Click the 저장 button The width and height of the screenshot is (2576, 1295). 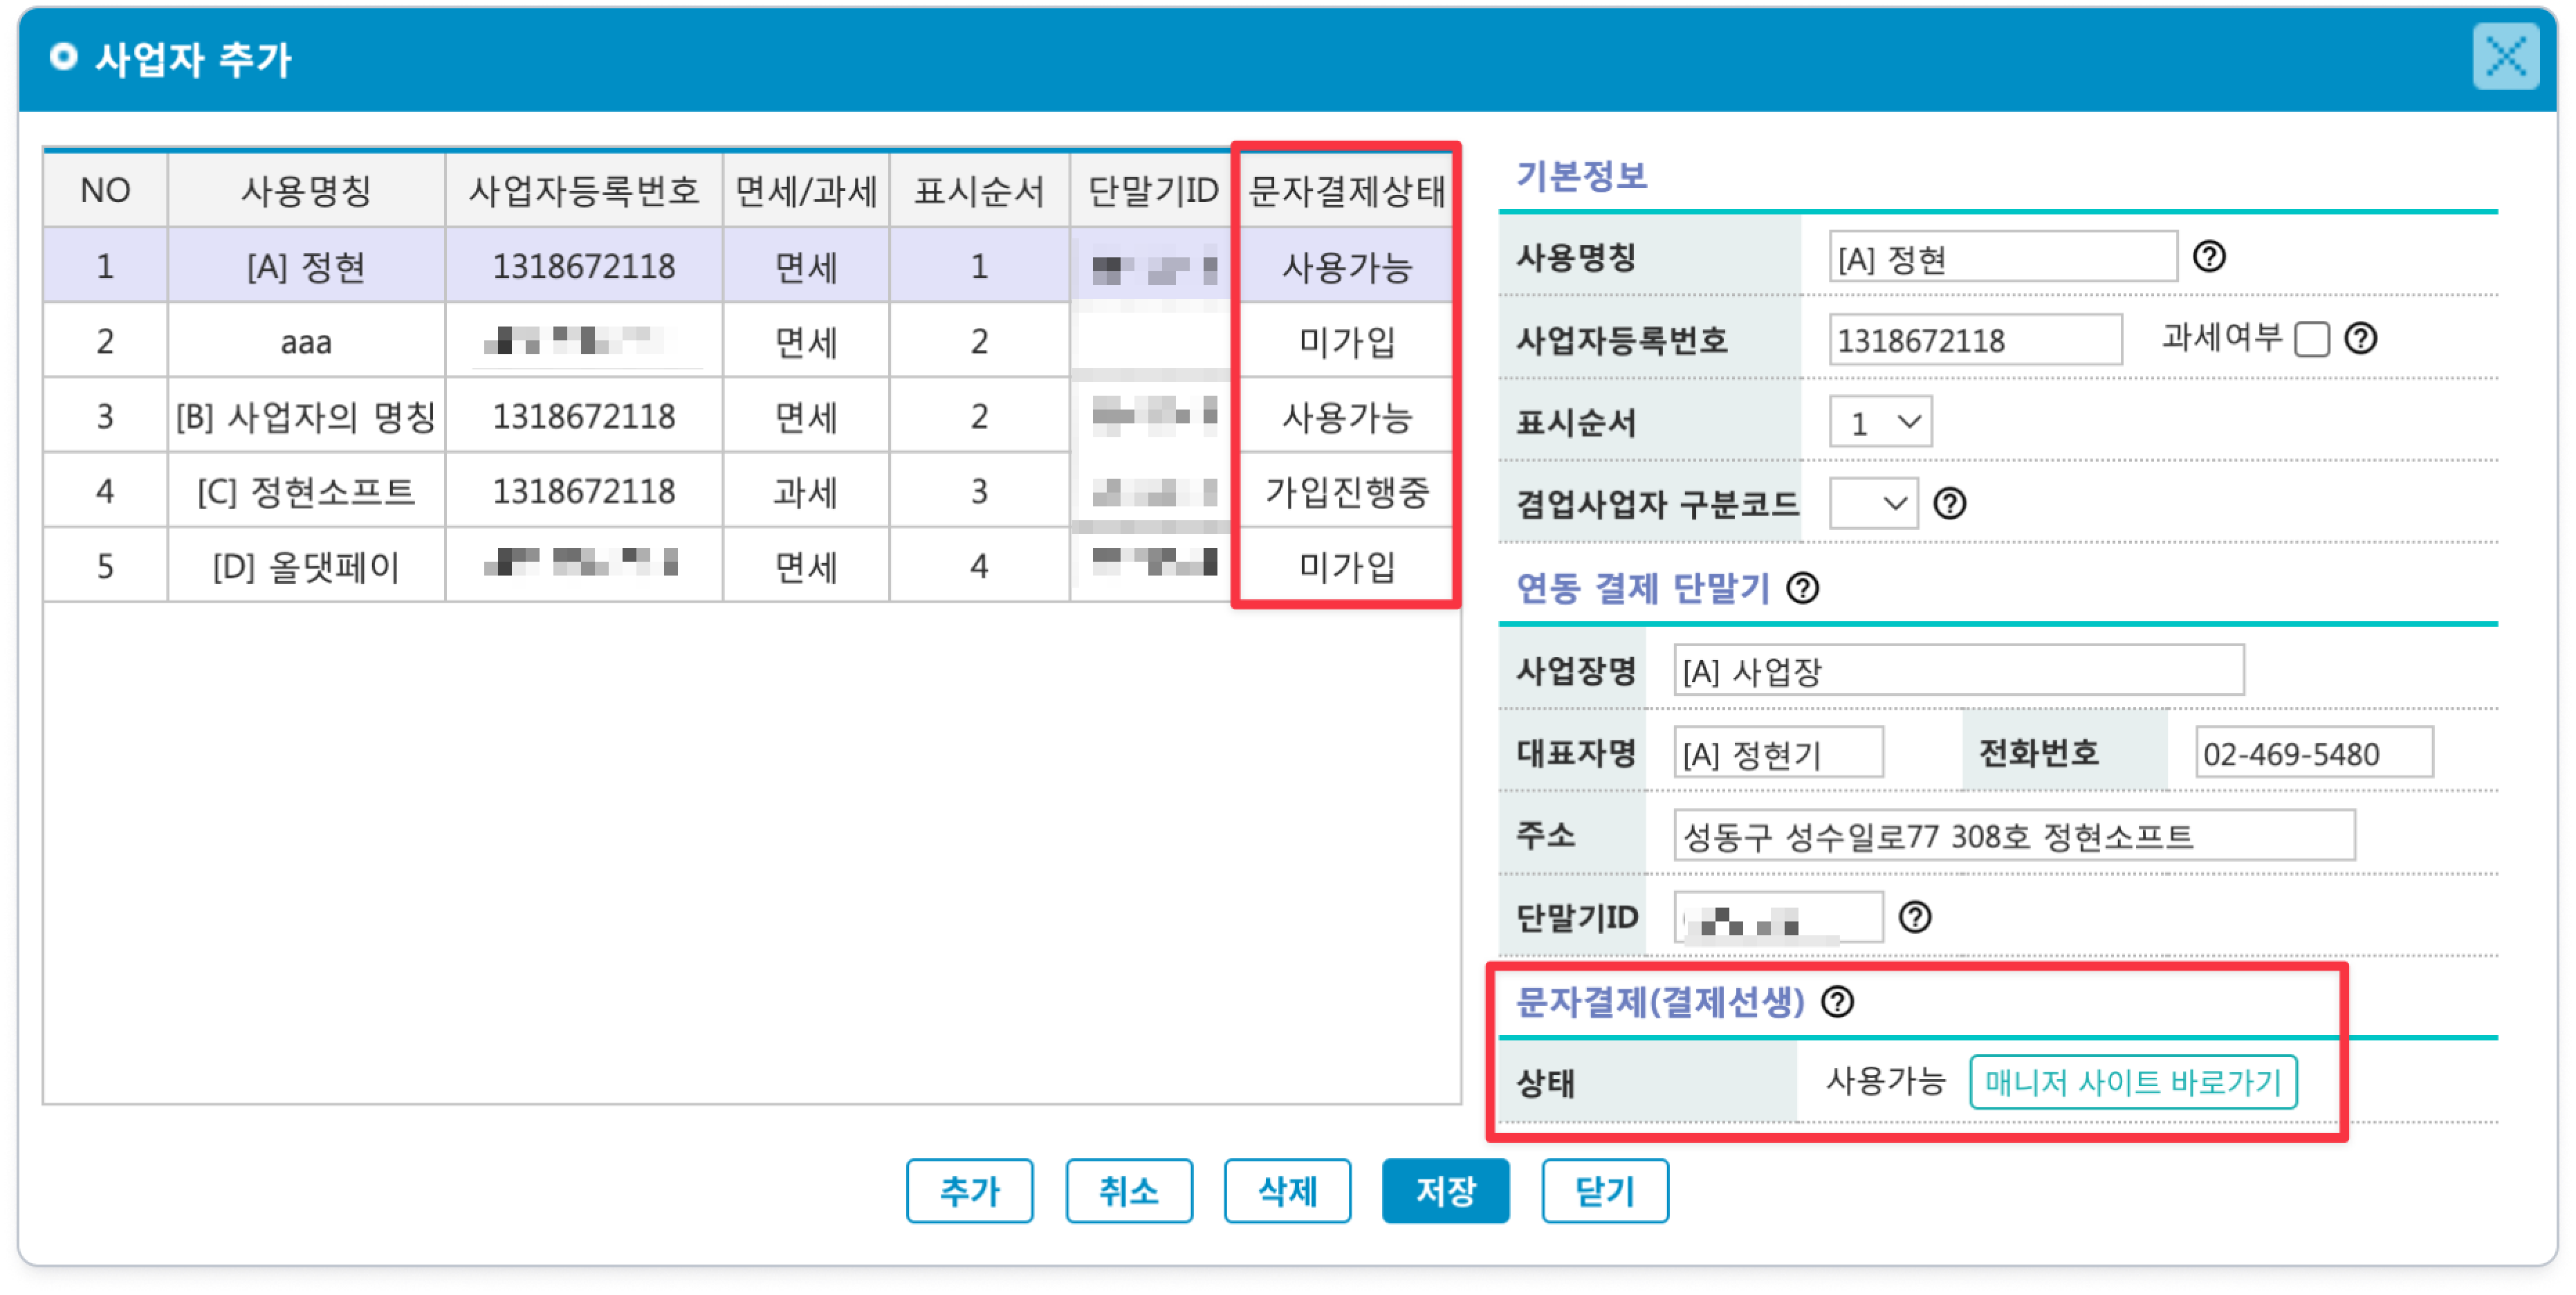1445,1190
